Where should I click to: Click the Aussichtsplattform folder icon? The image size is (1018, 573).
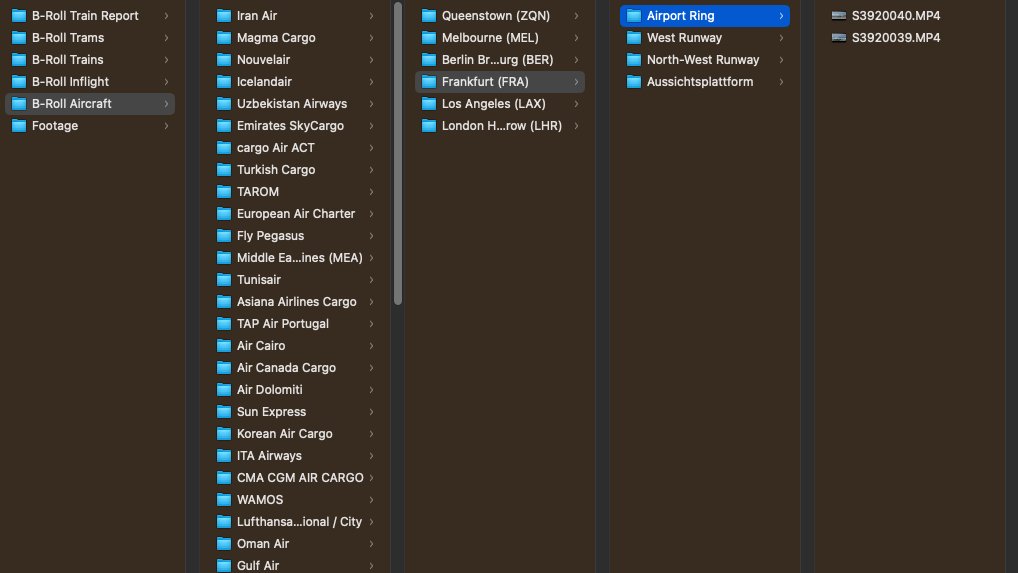pyautogui.click(x=634, y=82)
